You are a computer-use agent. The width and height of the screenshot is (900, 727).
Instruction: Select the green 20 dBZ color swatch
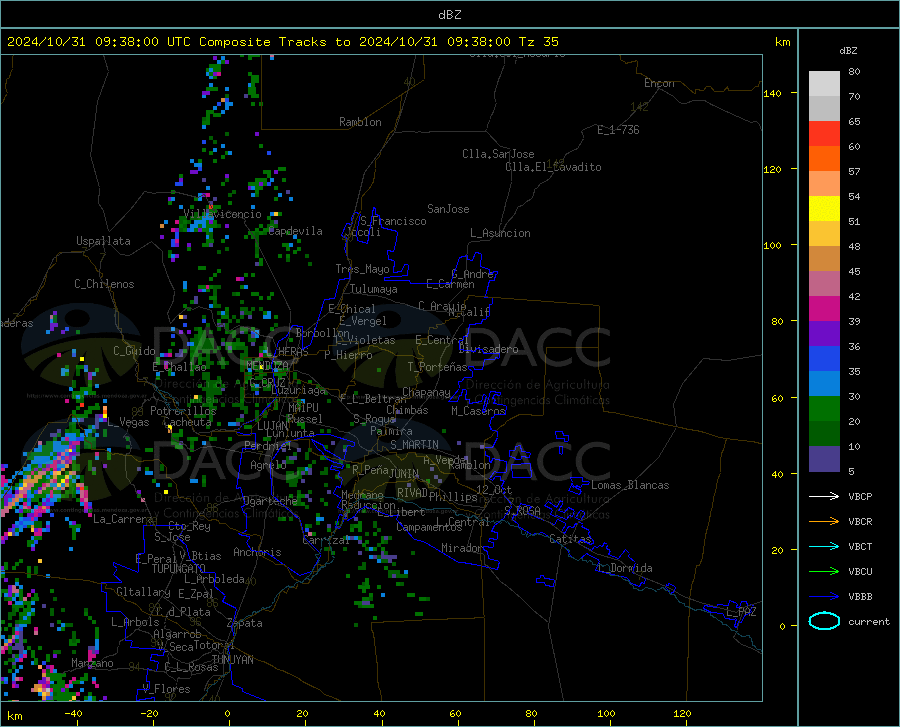[x=824, y=409]
